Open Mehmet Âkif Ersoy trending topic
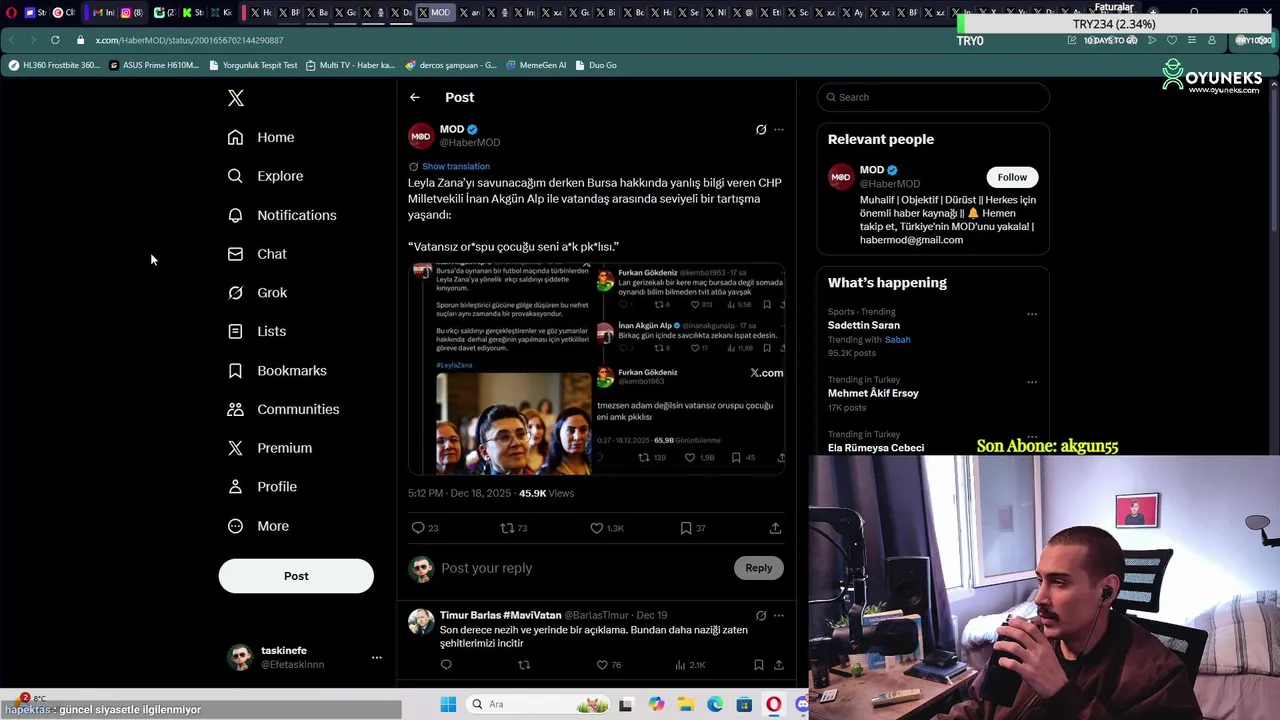The width and height of the screenshot is (1280, 720). click(873, 393)
